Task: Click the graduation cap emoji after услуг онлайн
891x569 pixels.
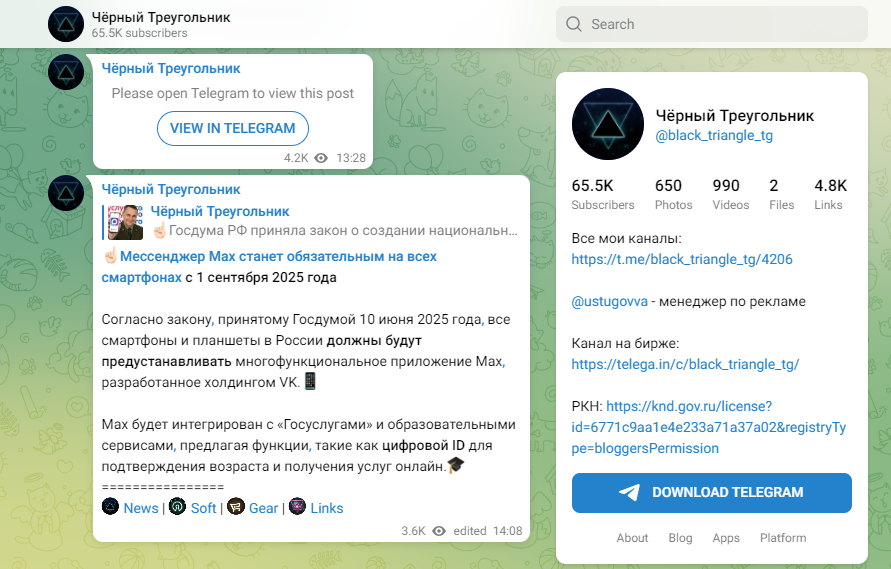Action: (x=456, y=466)
